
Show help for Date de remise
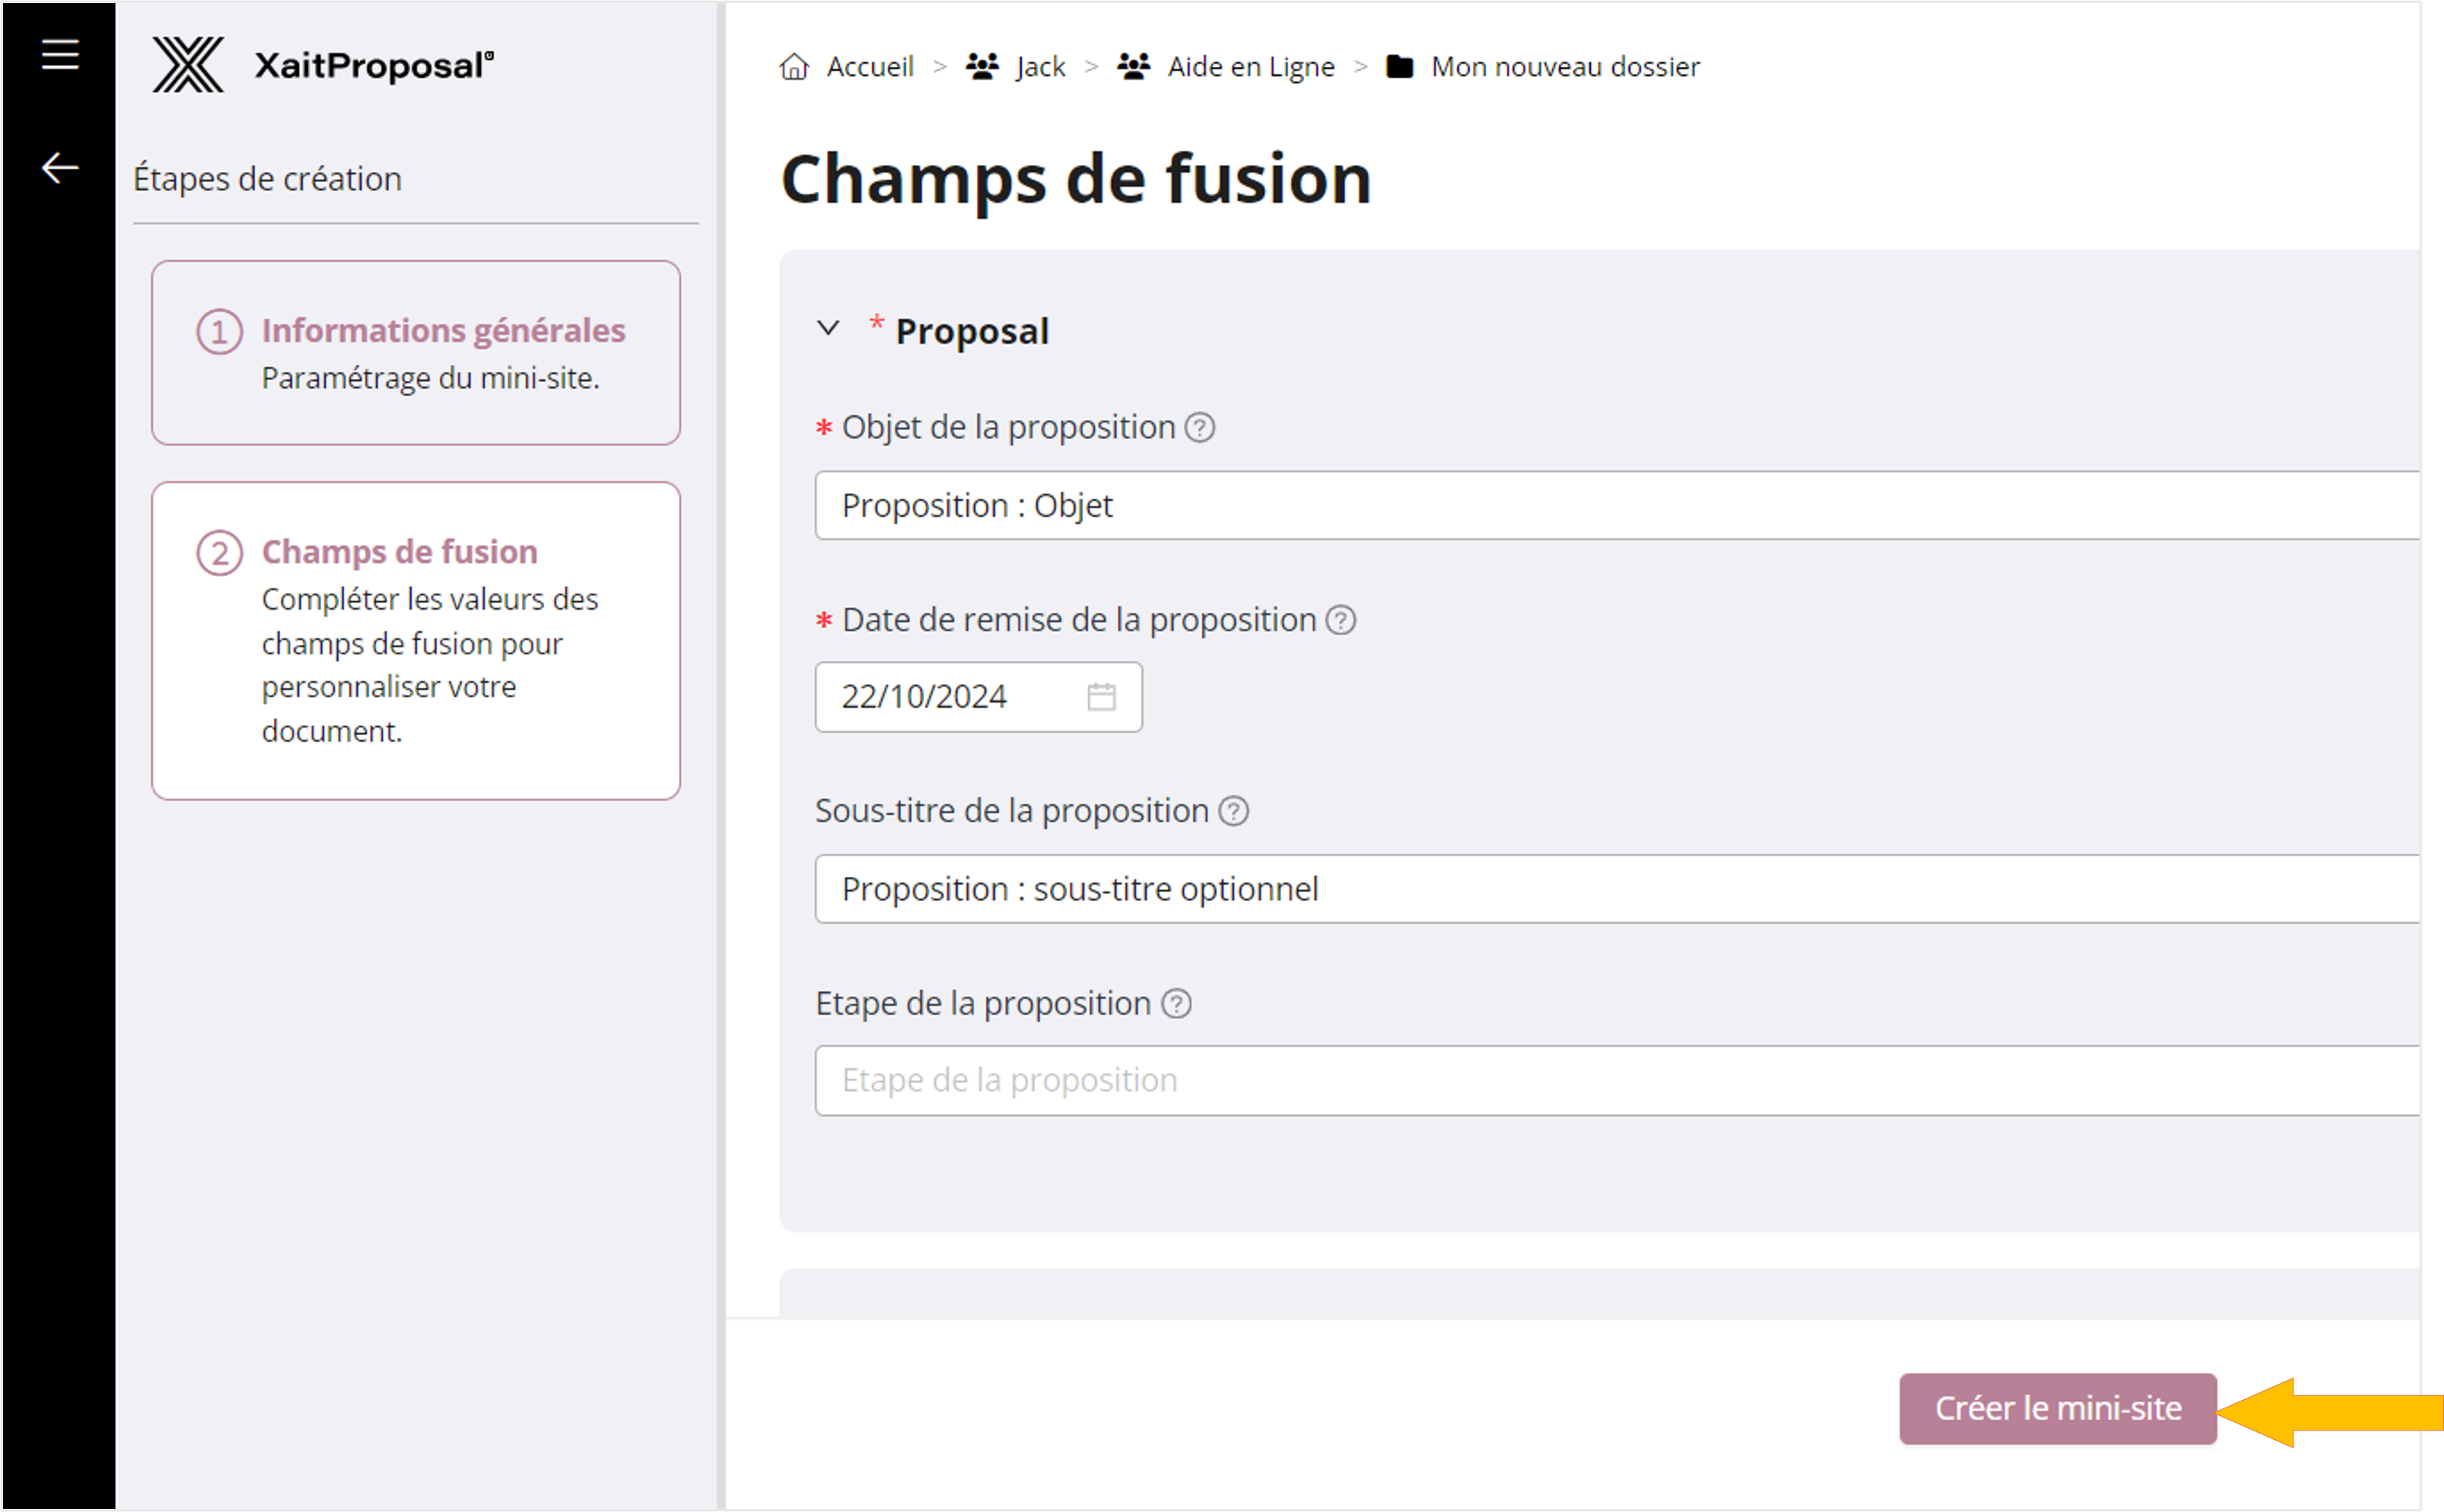(1341, 621)
